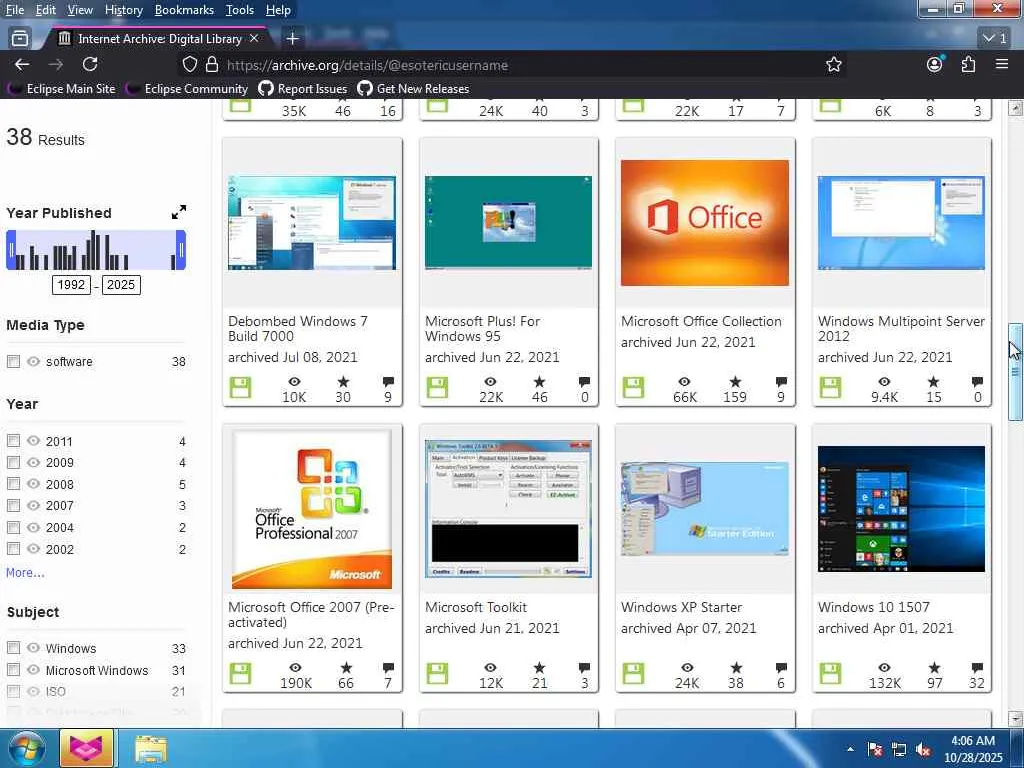Open the Firefox account icon

935,64
